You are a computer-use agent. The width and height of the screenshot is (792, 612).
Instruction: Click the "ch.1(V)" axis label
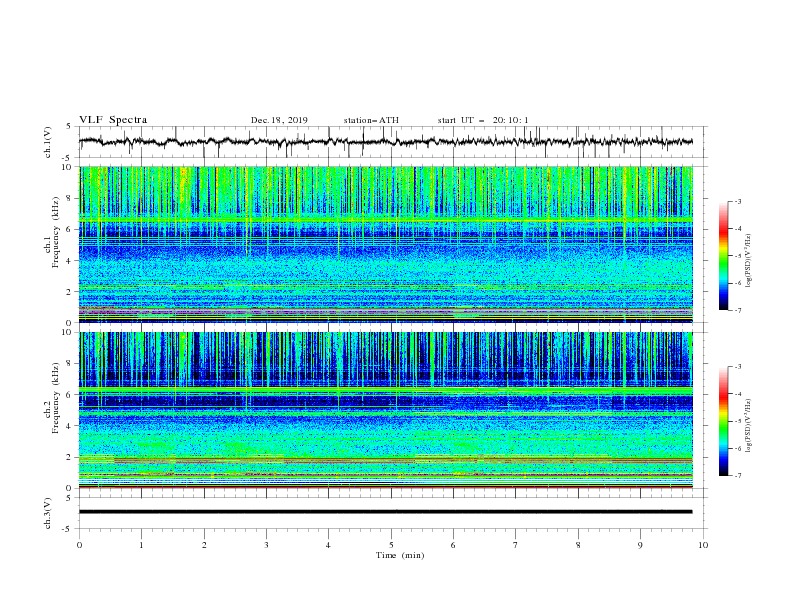point(48,142)
